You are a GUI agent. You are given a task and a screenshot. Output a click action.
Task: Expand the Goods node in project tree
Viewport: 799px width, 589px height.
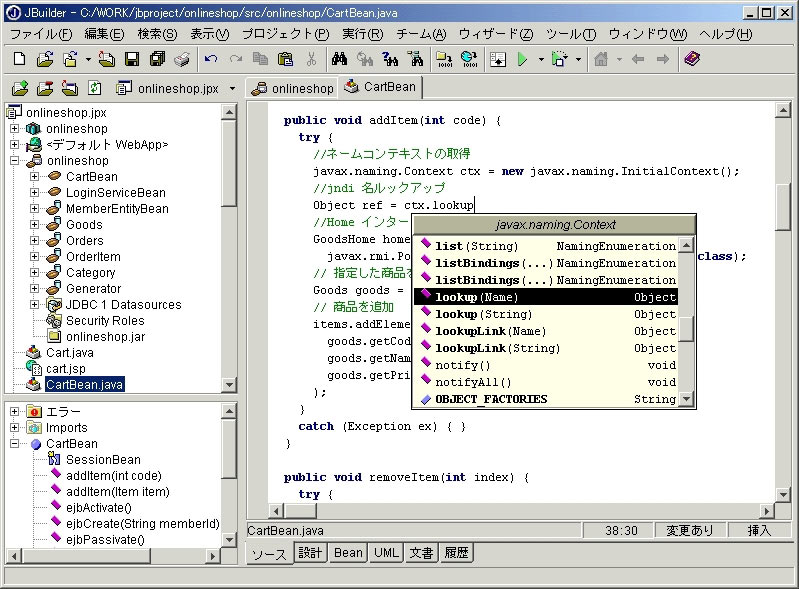35,225
